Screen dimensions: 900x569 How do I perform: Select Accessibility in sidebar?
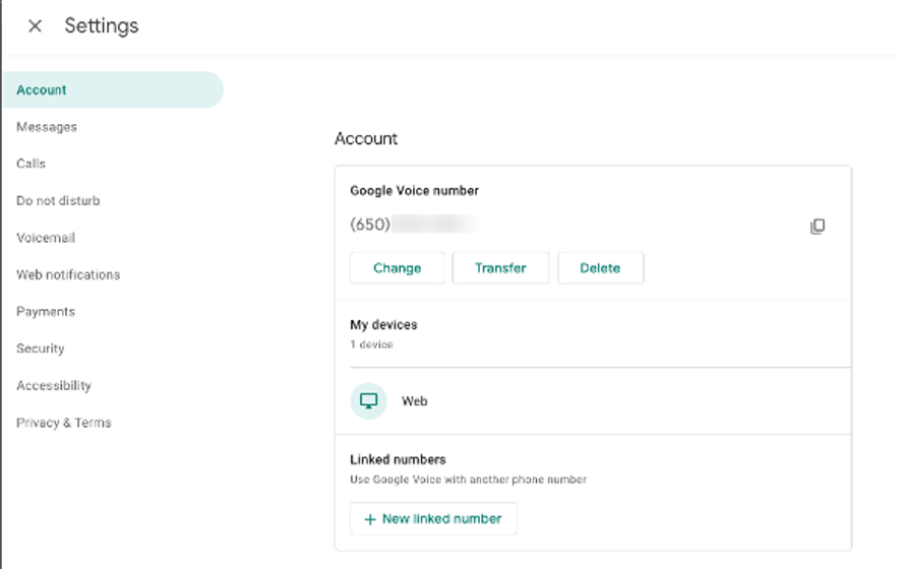click(54, 386)
